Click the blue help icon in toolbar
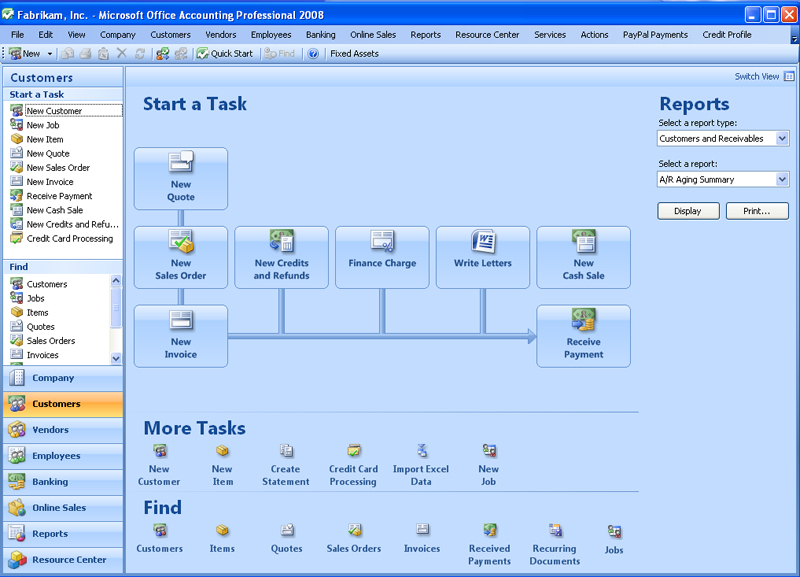800x577 pixels. click(x=313, y=54)
